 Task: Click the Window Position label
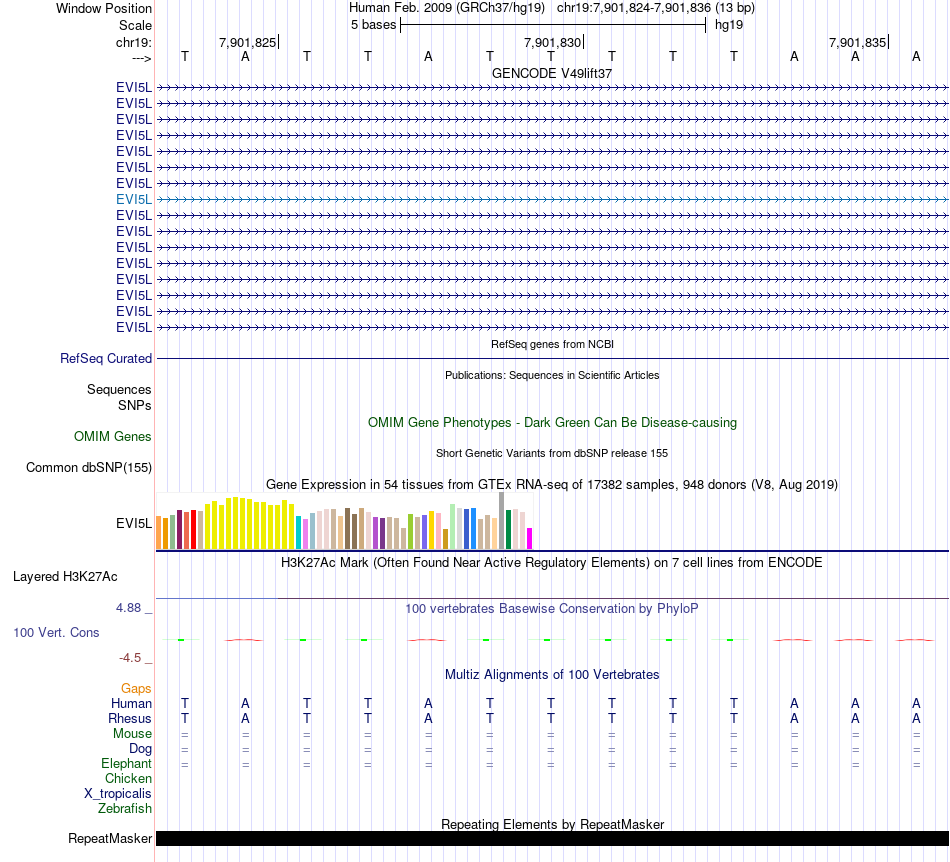[104, 8]
